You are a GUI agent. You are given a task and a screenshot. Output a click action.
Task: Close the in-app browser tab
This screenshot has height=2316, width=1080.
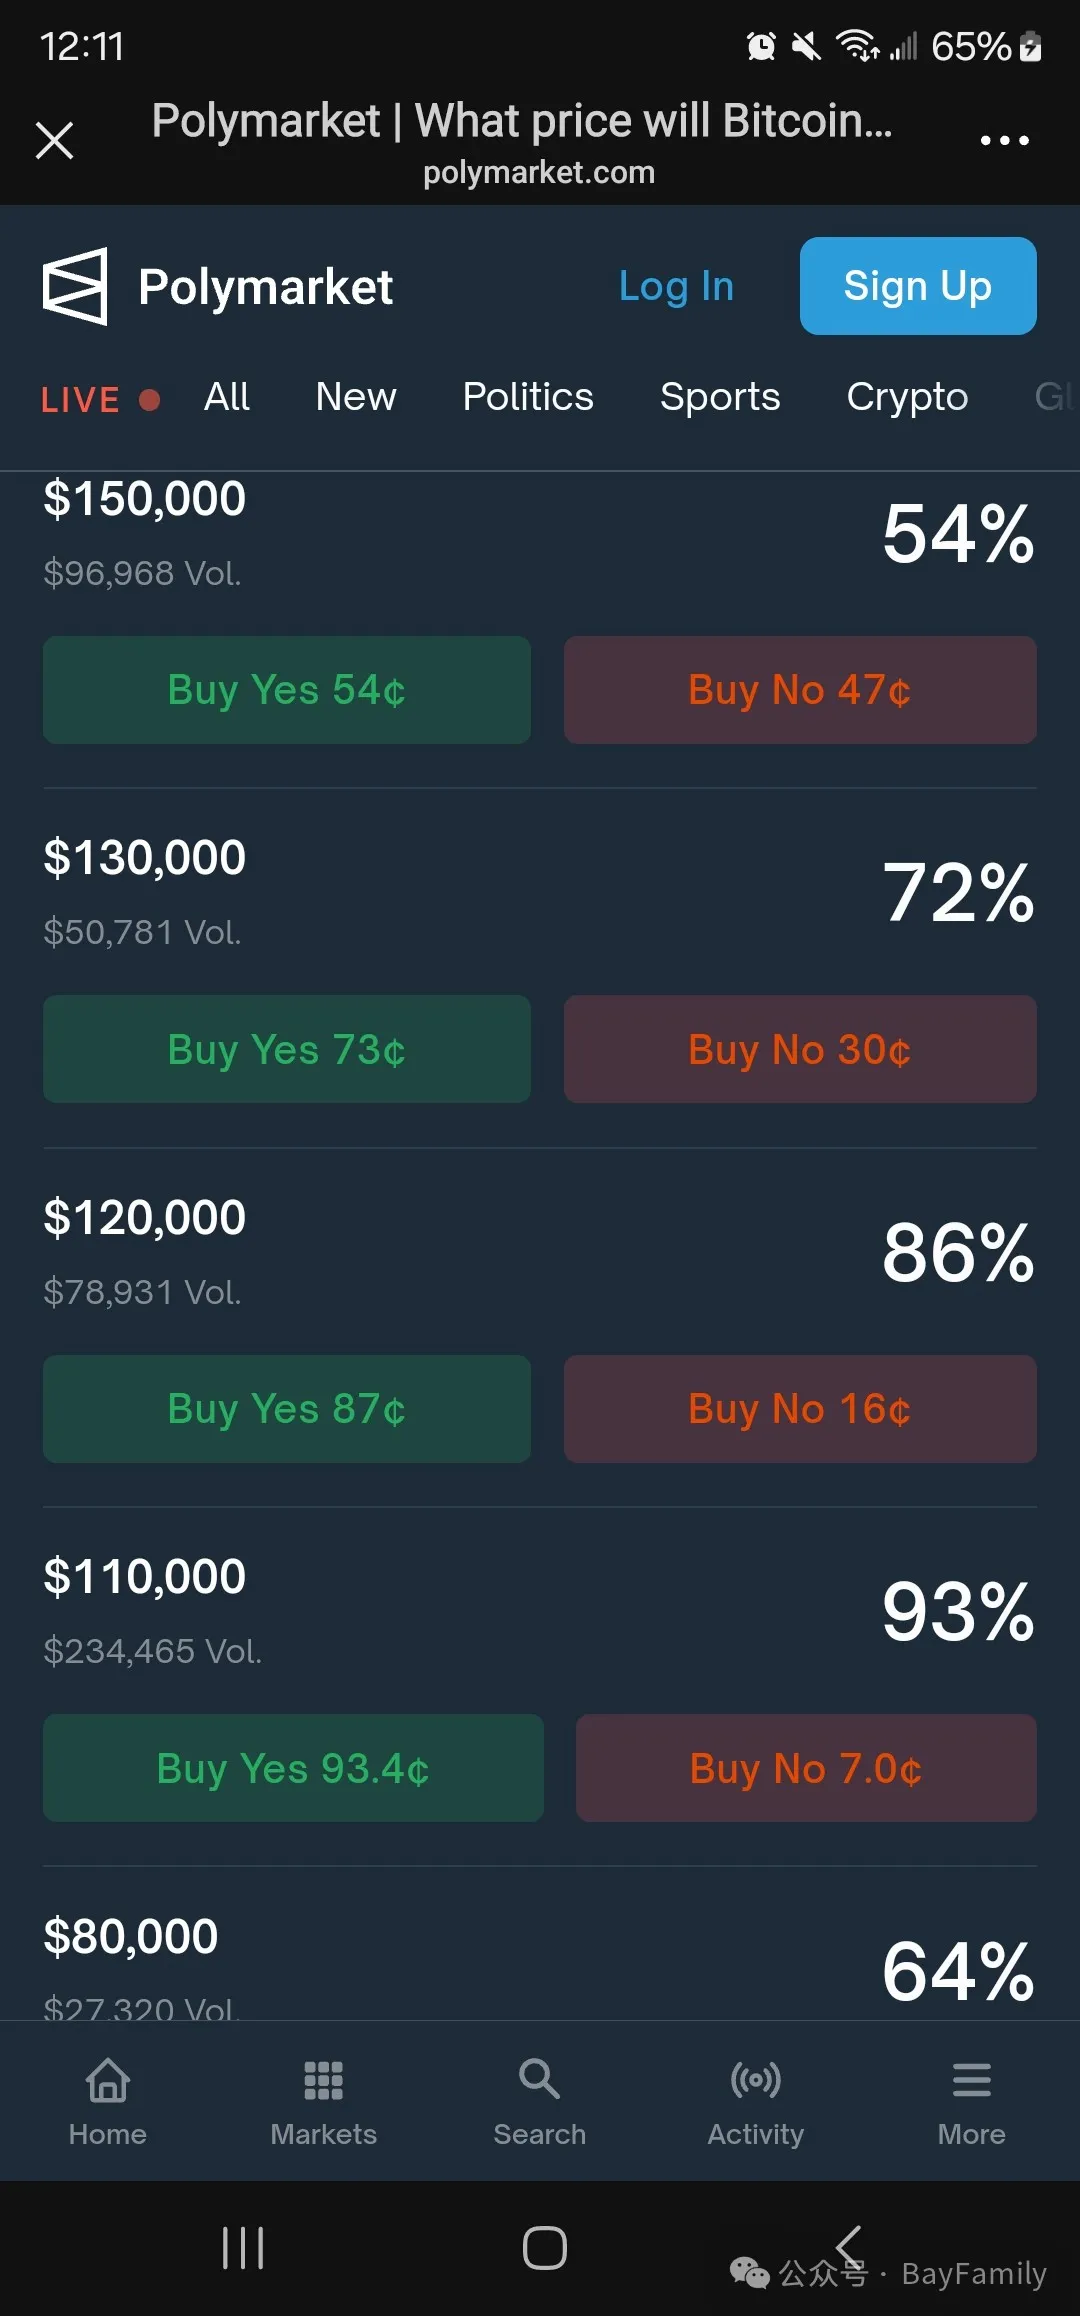point(54,140)
